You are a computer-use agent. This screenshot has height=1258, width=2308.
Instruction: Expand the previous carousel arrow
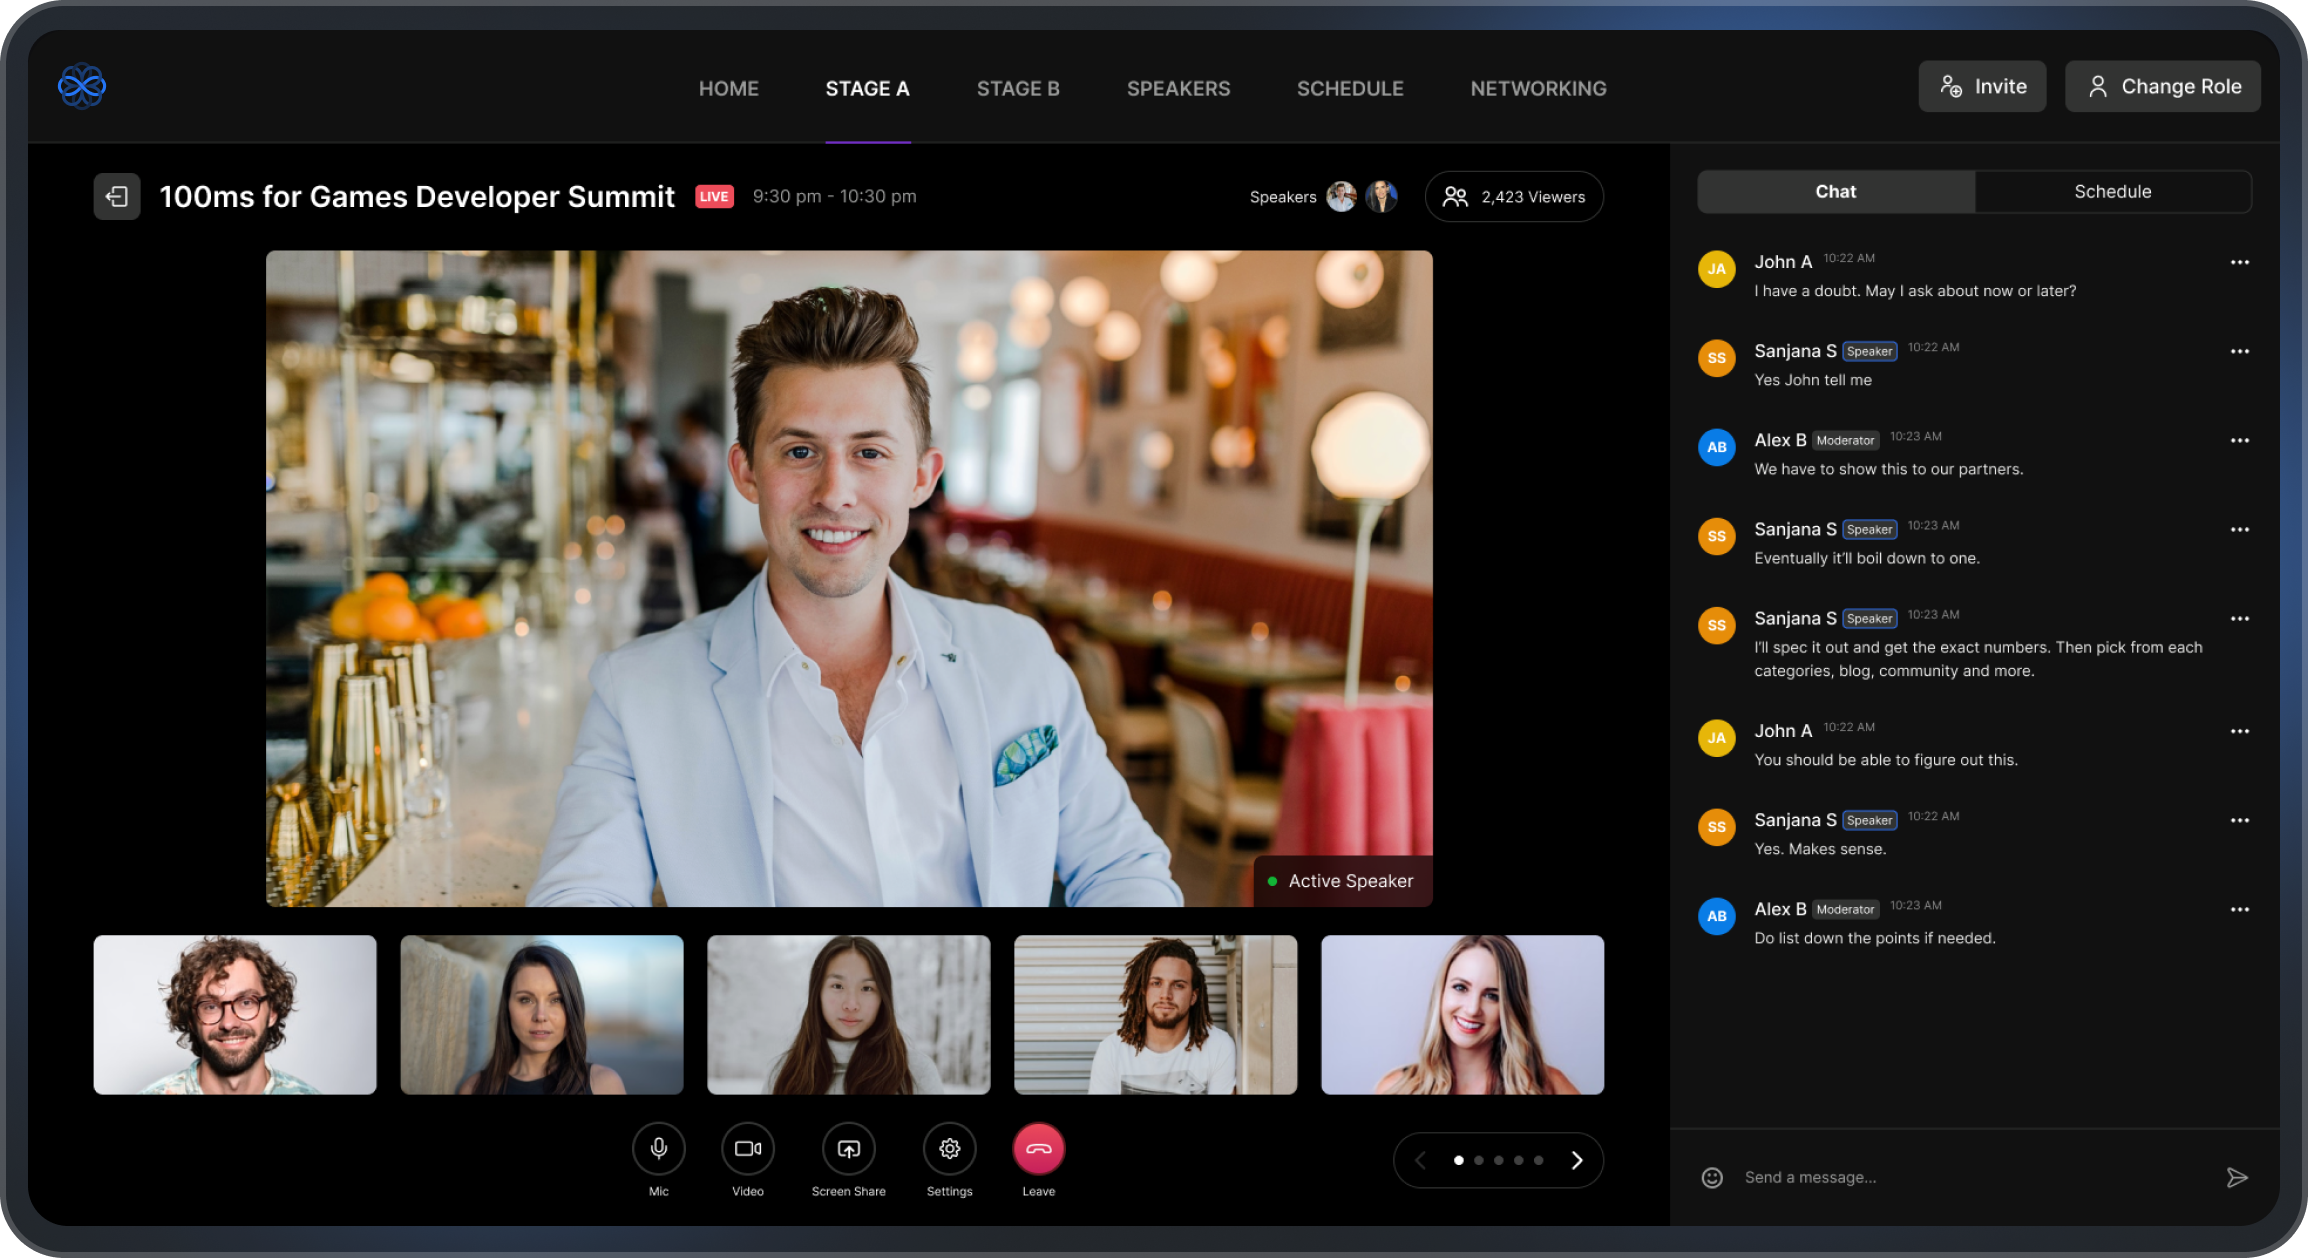pos(1421,1160)
